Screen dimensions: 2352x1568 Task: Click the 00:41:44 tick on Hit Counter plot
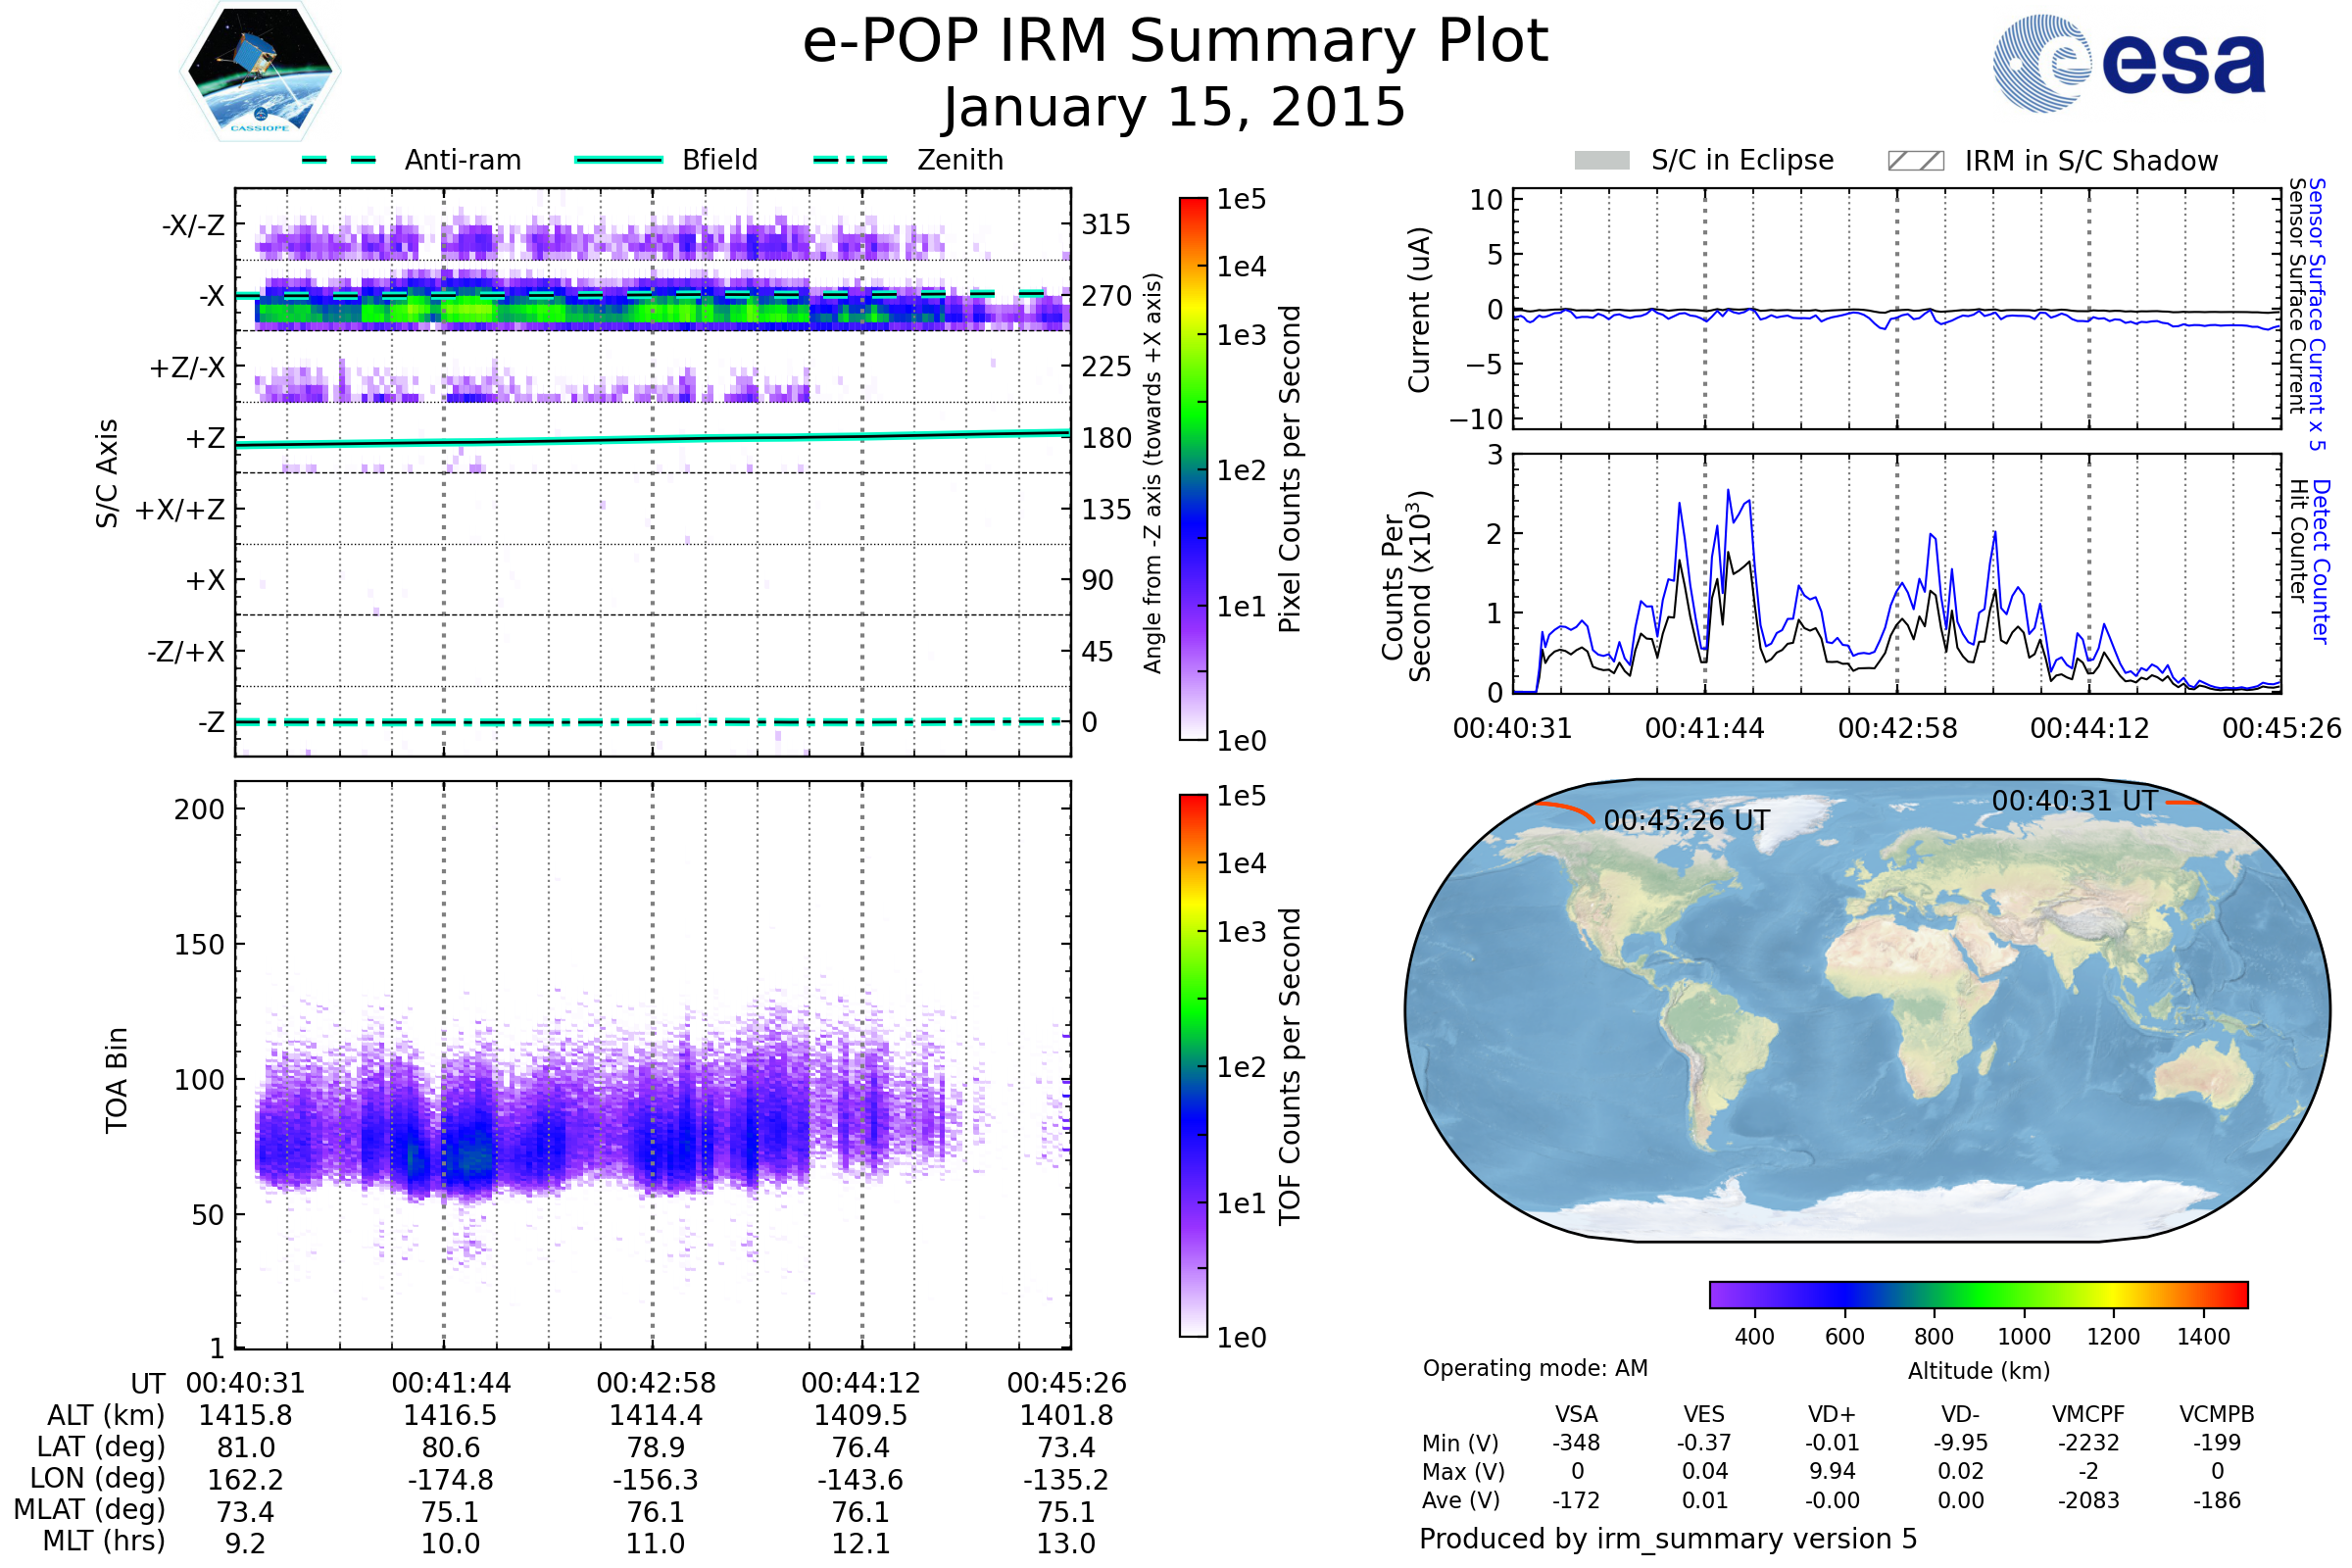(1704, 727)
